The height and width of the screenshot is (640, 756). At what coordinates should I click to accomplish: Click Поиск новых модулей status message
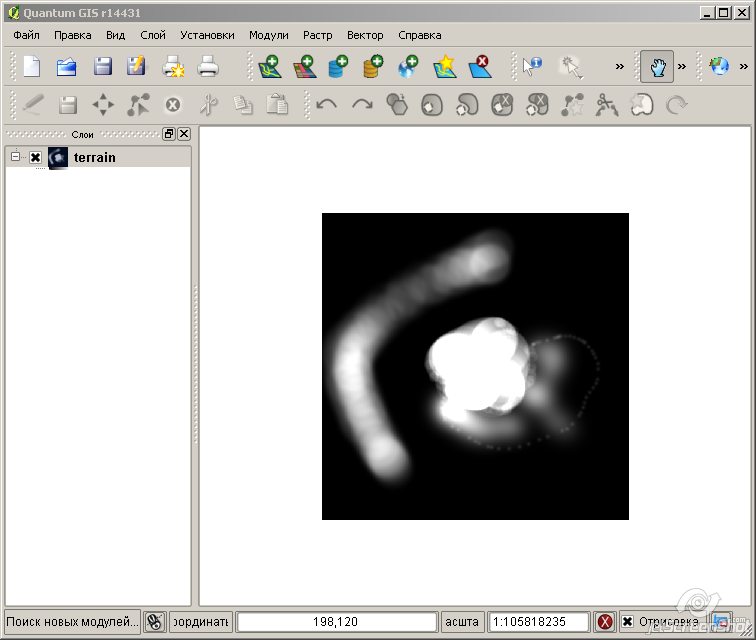pyautogui.click(x=72, y=622)
